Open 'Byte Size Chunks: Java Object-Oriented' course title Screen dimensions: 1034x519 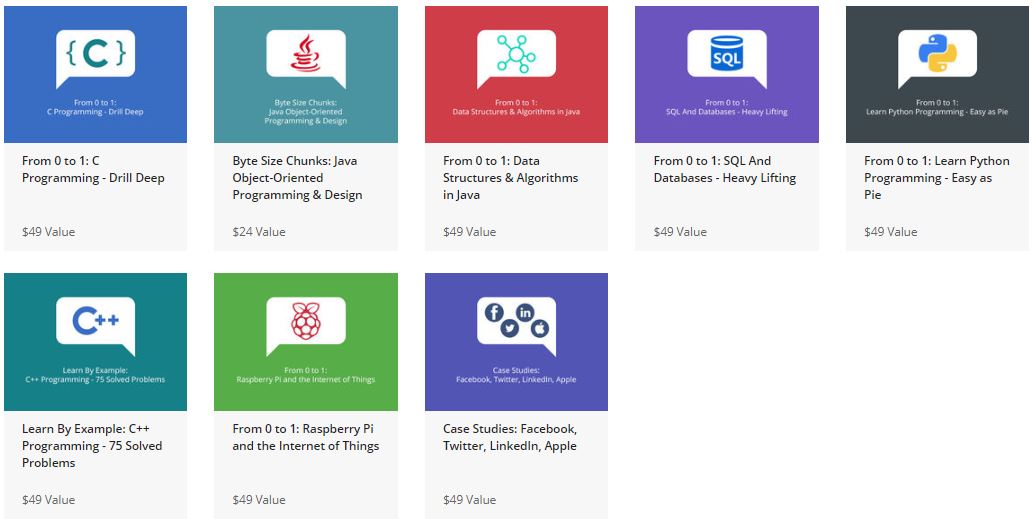[297, 178]
